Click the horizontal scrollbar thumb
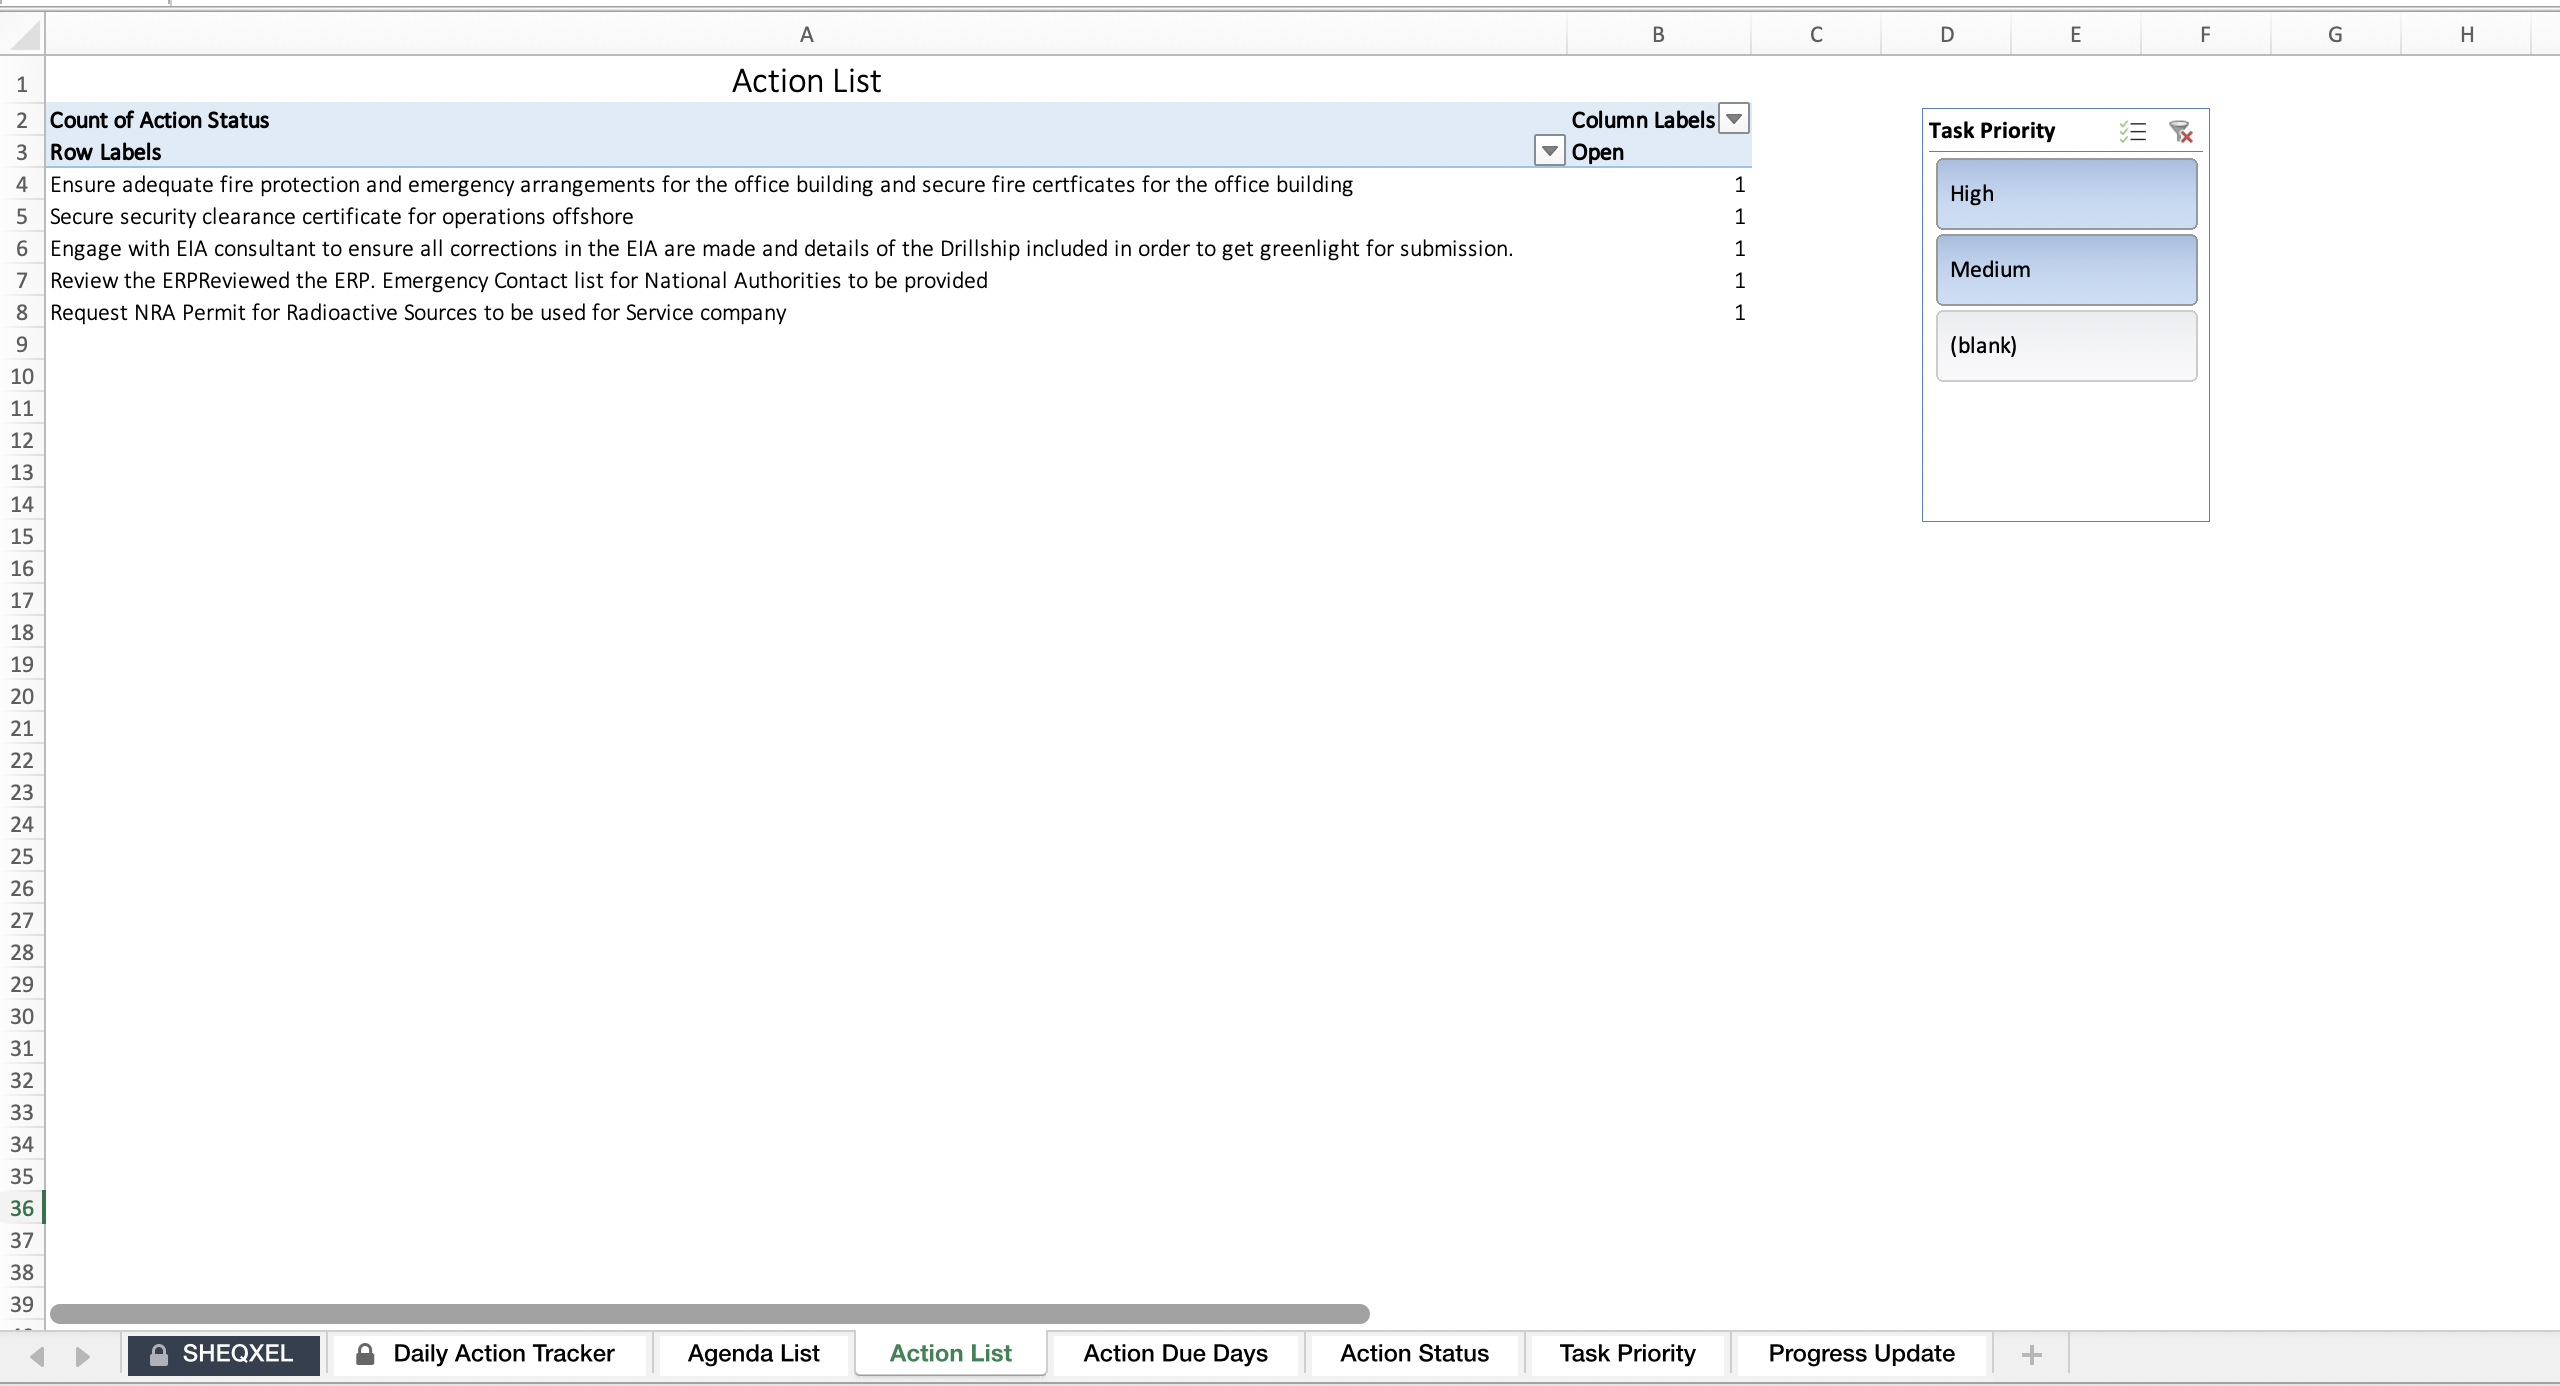The height and width of the screenshot is (1386, 2560). (x=709, y=1313)
